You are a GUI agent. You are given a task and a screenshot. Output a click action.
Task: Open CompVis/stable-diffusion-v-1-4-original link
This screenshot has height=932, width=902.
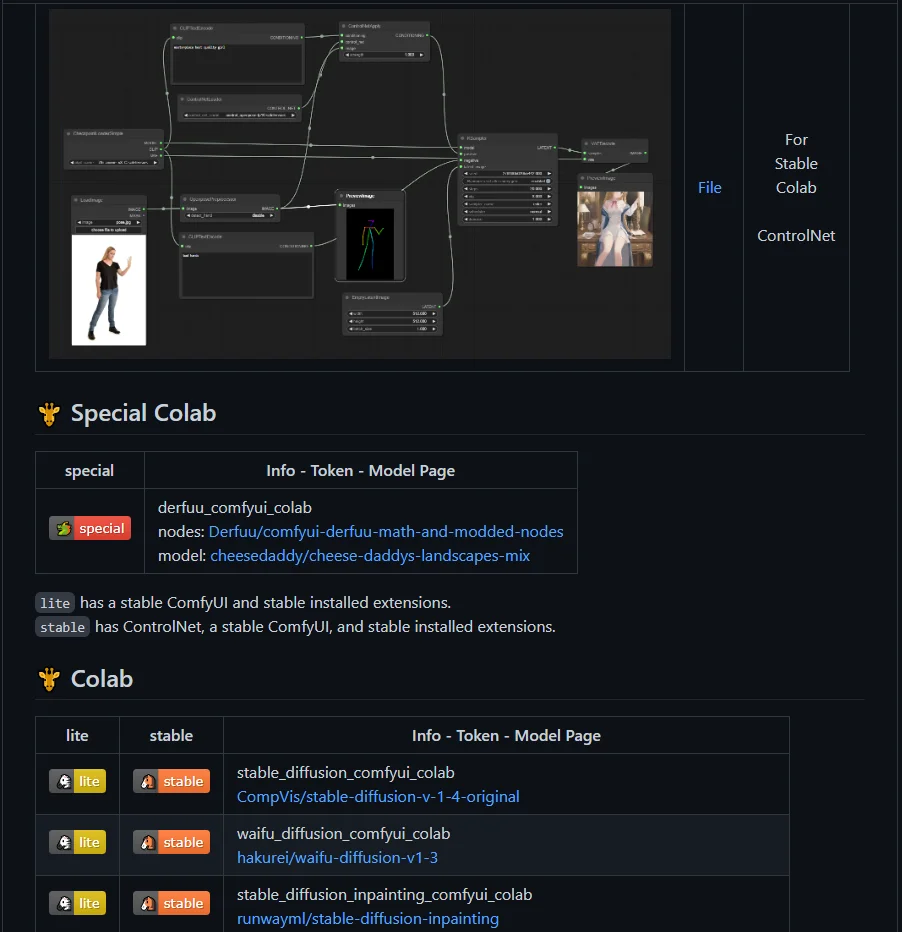[x=378, y=796]
